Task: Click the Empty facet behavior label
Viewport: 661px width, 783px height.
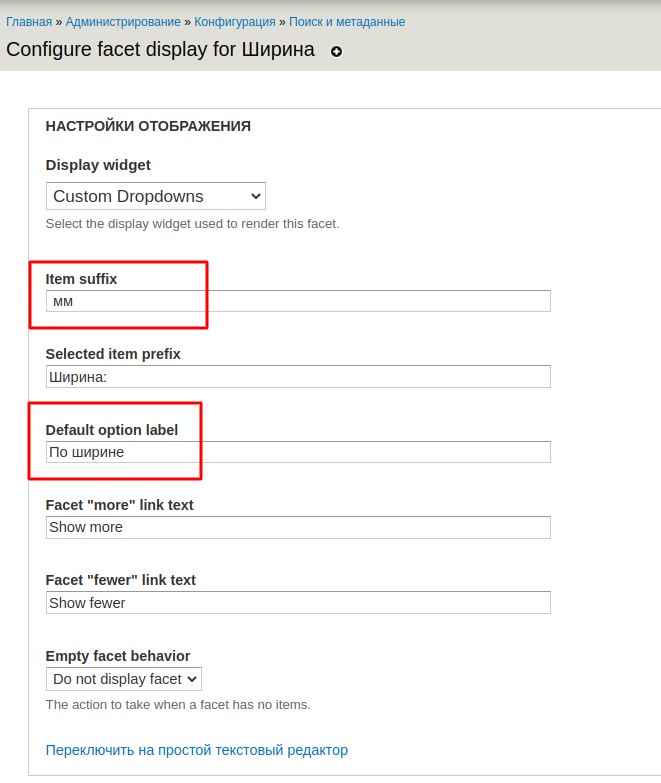Action: tap(118, 656)
